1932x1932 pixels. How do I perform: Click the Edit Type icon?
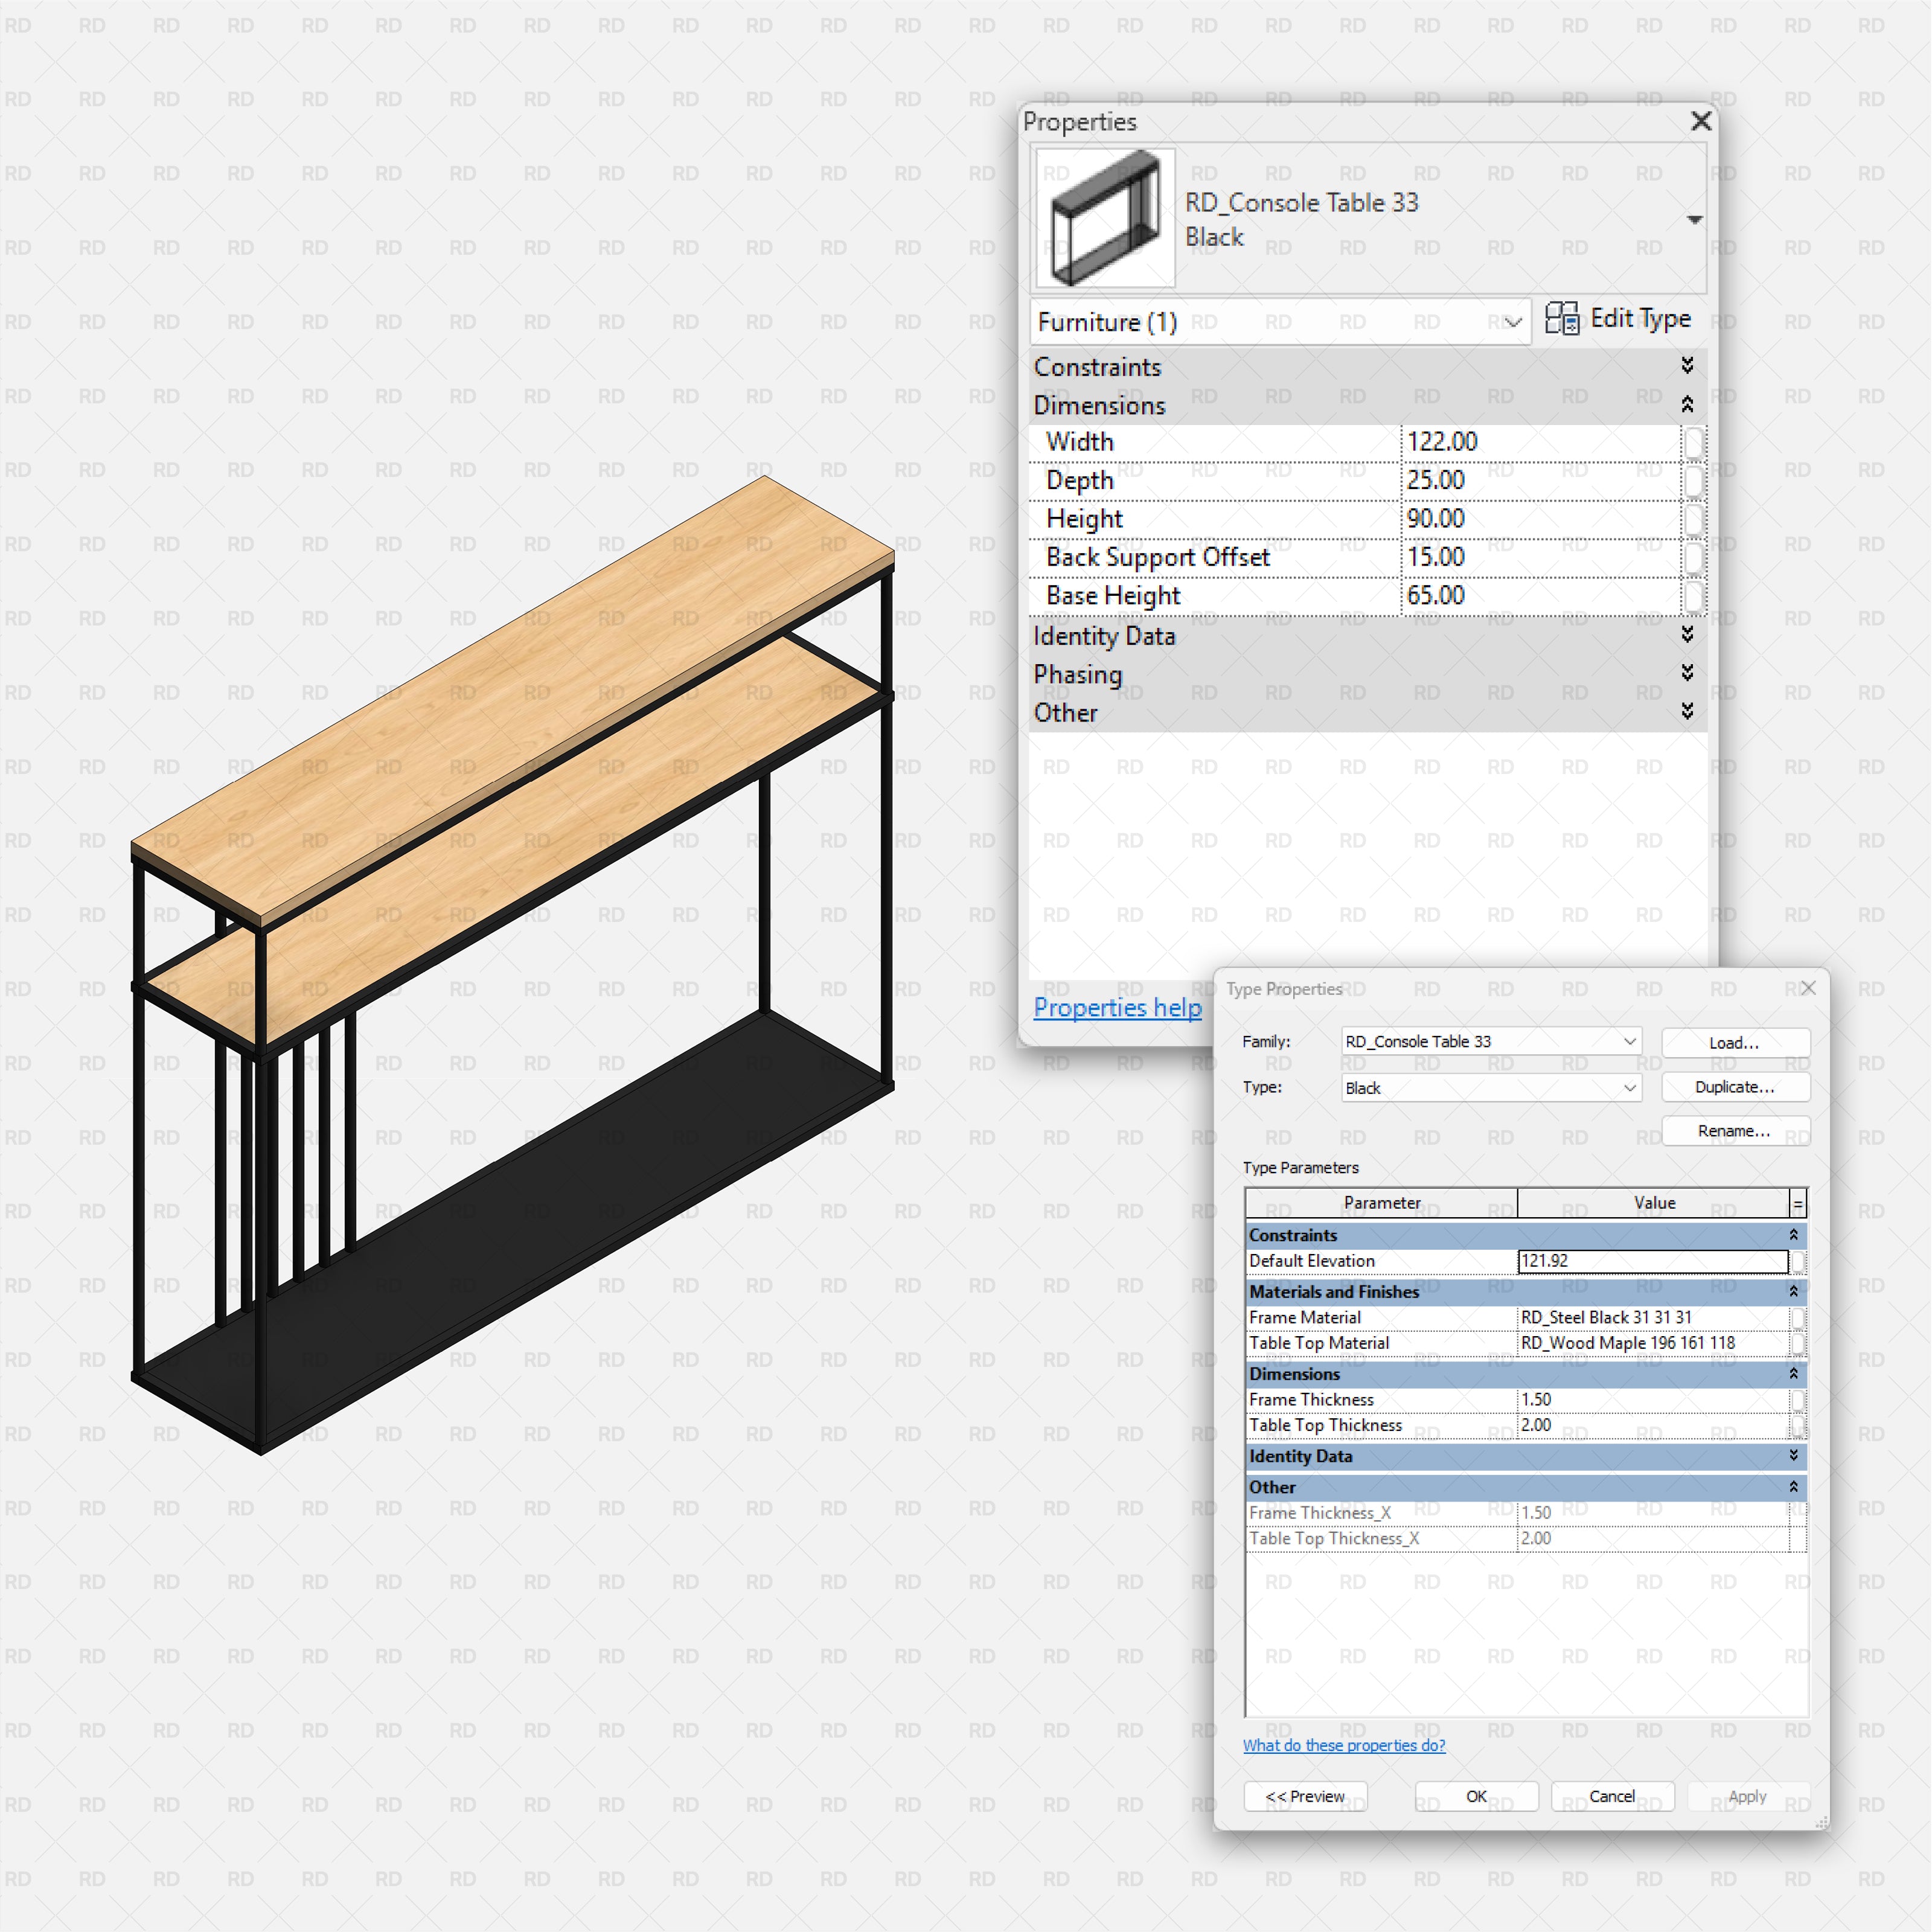click(x=1561, y=319)
